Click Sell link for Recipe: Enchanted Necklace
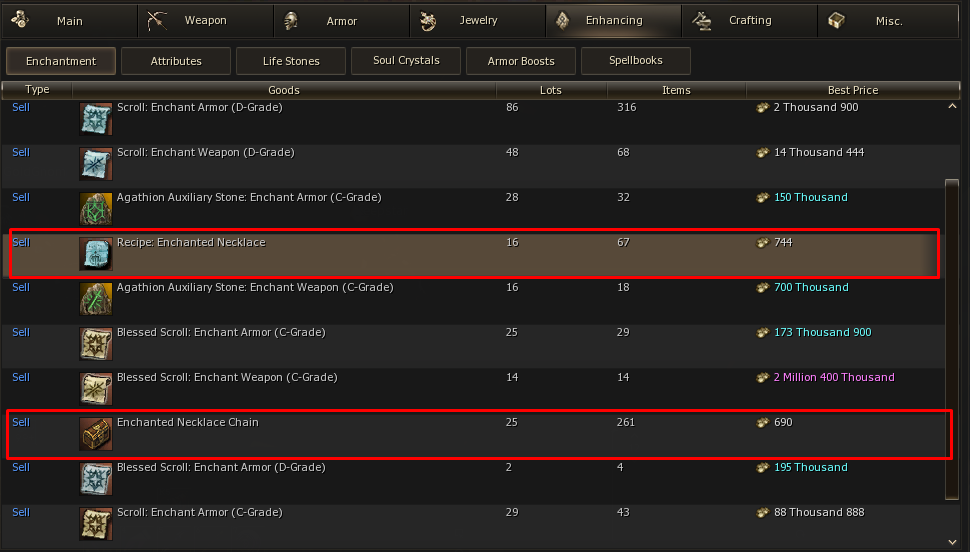The image size is (970, 552). click(x=21, y=242)
